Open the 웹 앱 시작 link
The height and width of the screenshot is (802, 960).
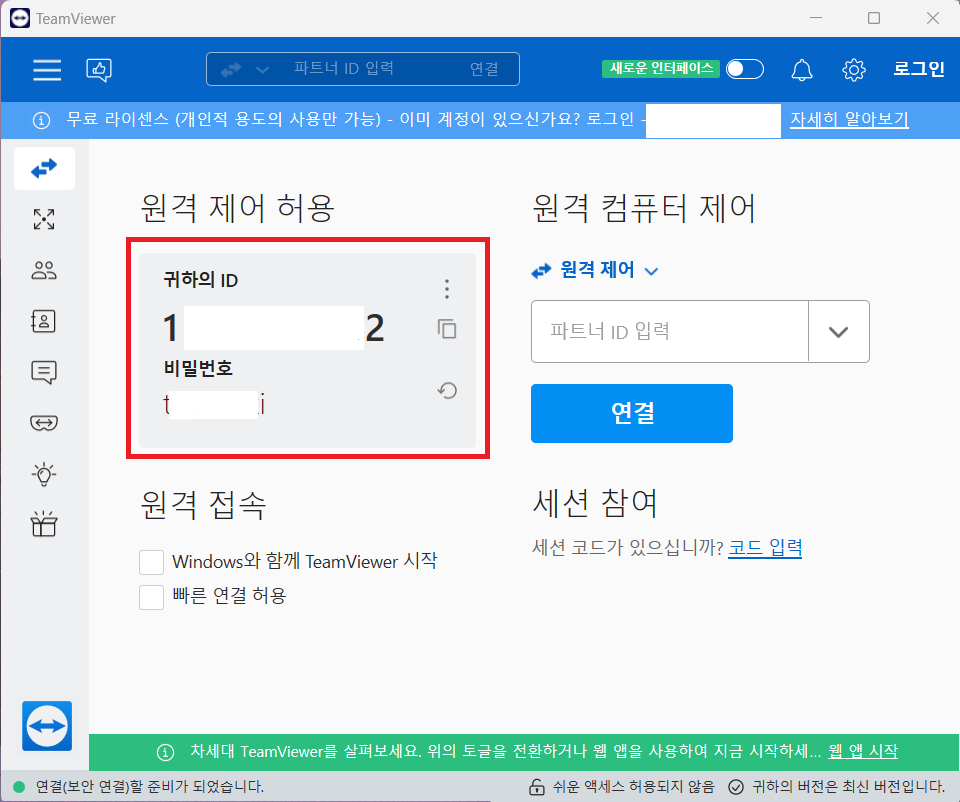tap(862, 751)
